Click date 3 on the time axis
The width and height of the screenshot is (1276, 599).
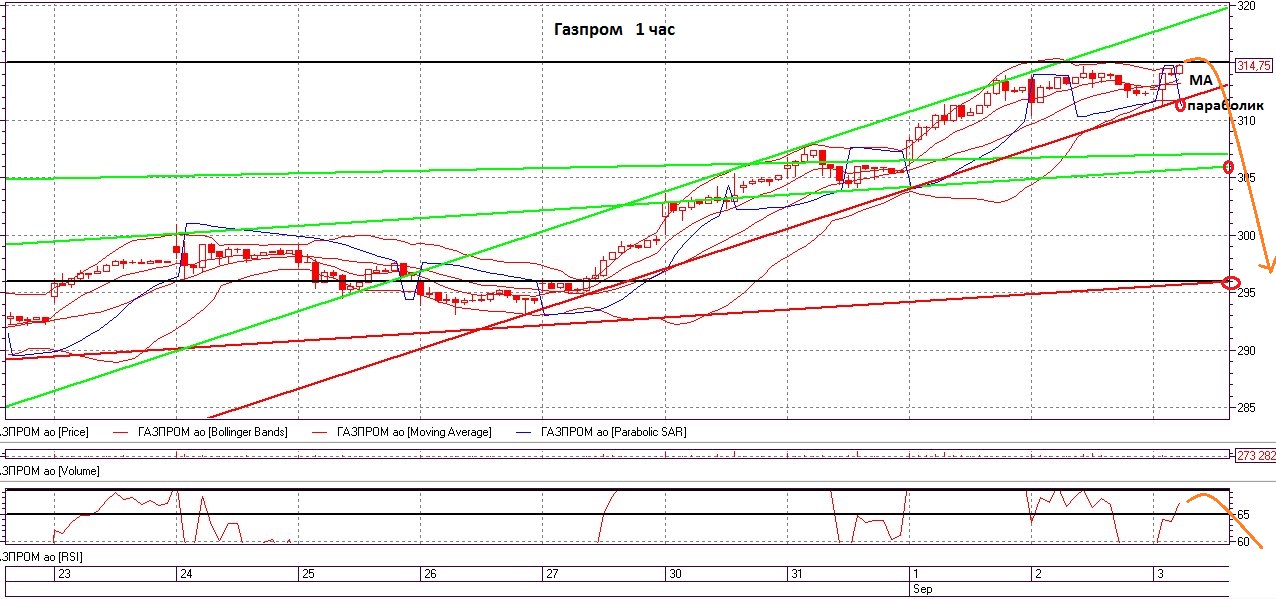(x=1159, y=574)
